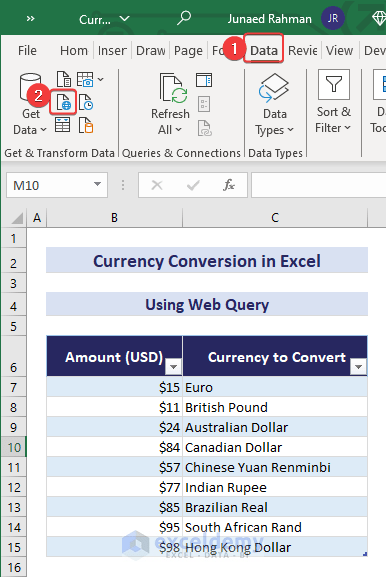Switch to the Review tab
This screenshot has width=386, height=577.
(302, 50)
